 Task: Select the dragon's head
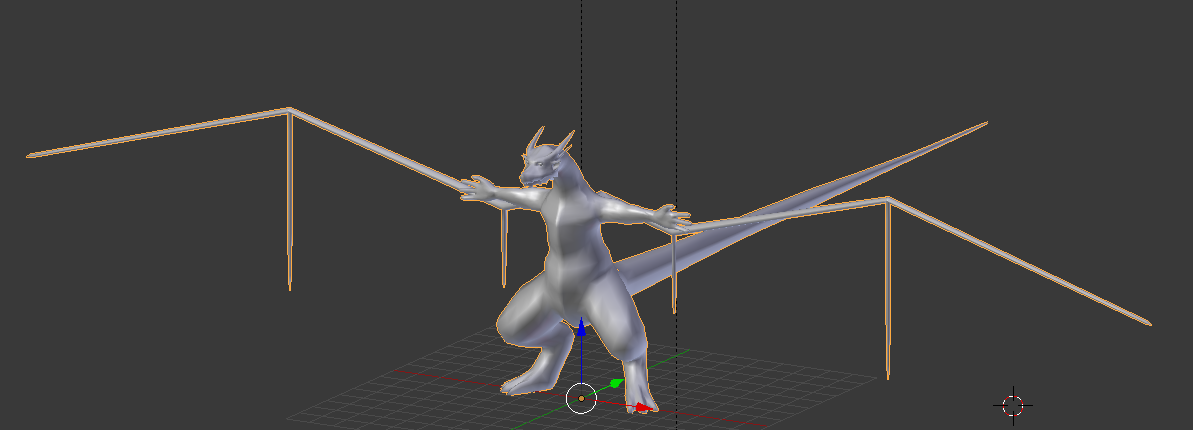point(541,162)
